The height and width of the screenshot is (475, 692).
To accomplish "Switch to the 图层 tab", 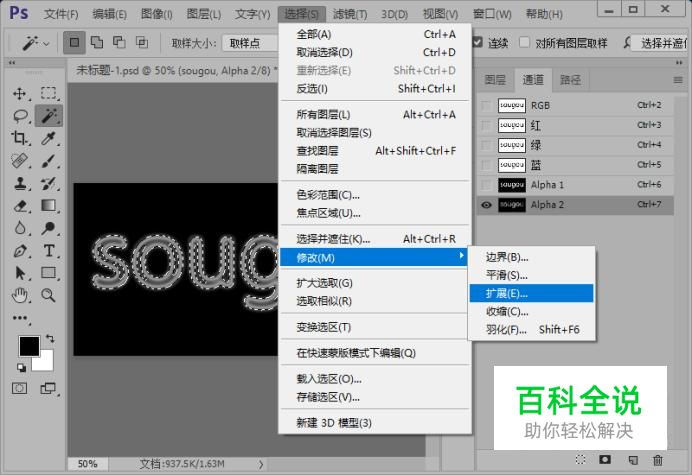I will pyautogui.click(x=495, y=80).
